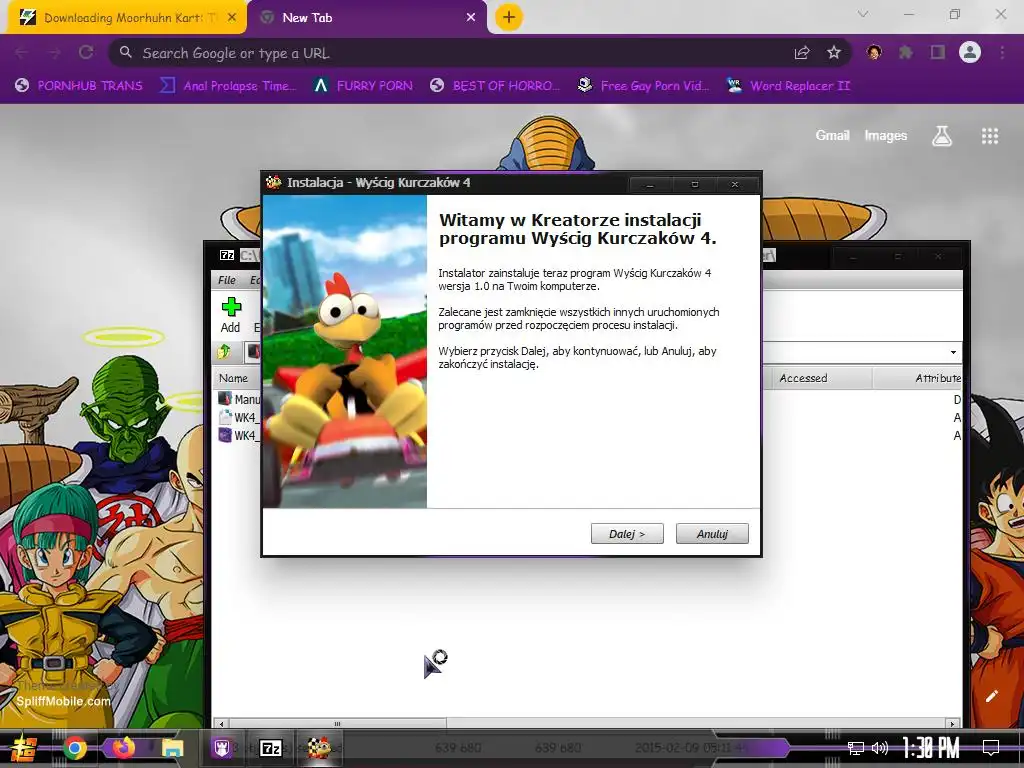Image resolution: width=1024 pixels, height=768 pixels.
Task: Sort by the Name column in 7-Zip
Action: click(x=233, y=378)
